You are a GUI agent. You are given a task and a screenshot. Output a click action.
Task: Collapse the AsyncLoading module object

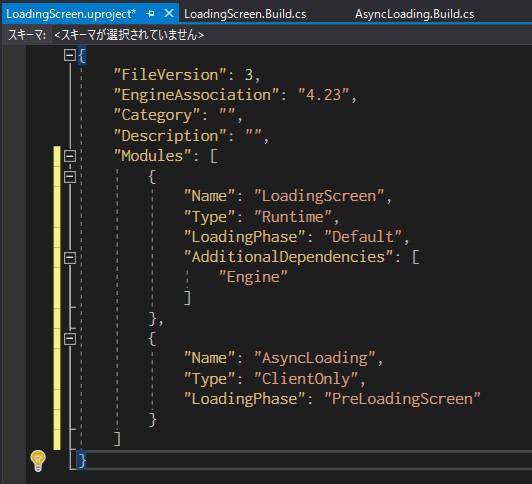click(x=70, y=338)
